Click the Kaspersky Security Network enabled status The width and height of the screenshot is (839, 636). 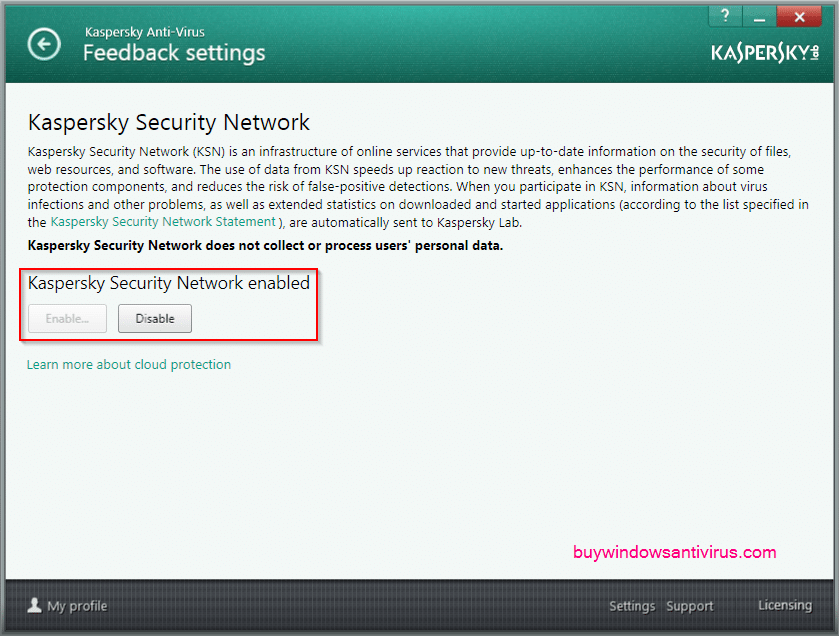click(x=169, y=283)
